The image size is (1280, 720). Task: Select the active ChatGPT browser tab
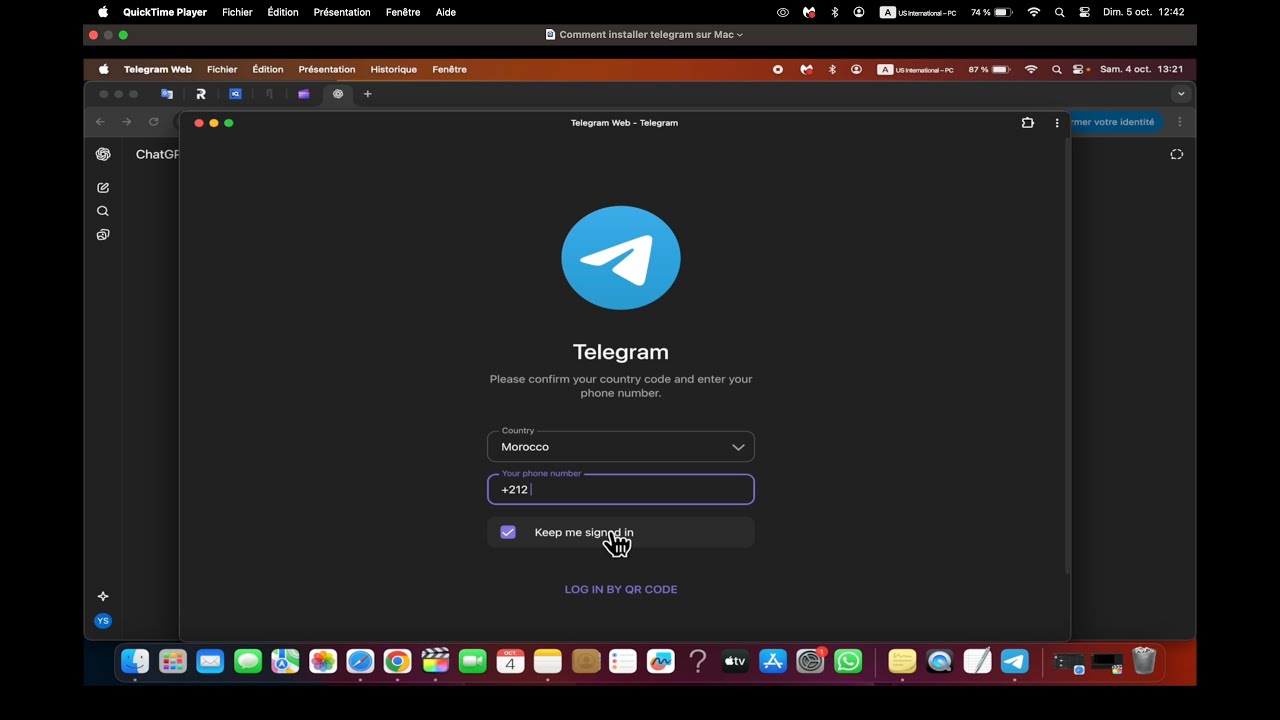coord(338,94)
